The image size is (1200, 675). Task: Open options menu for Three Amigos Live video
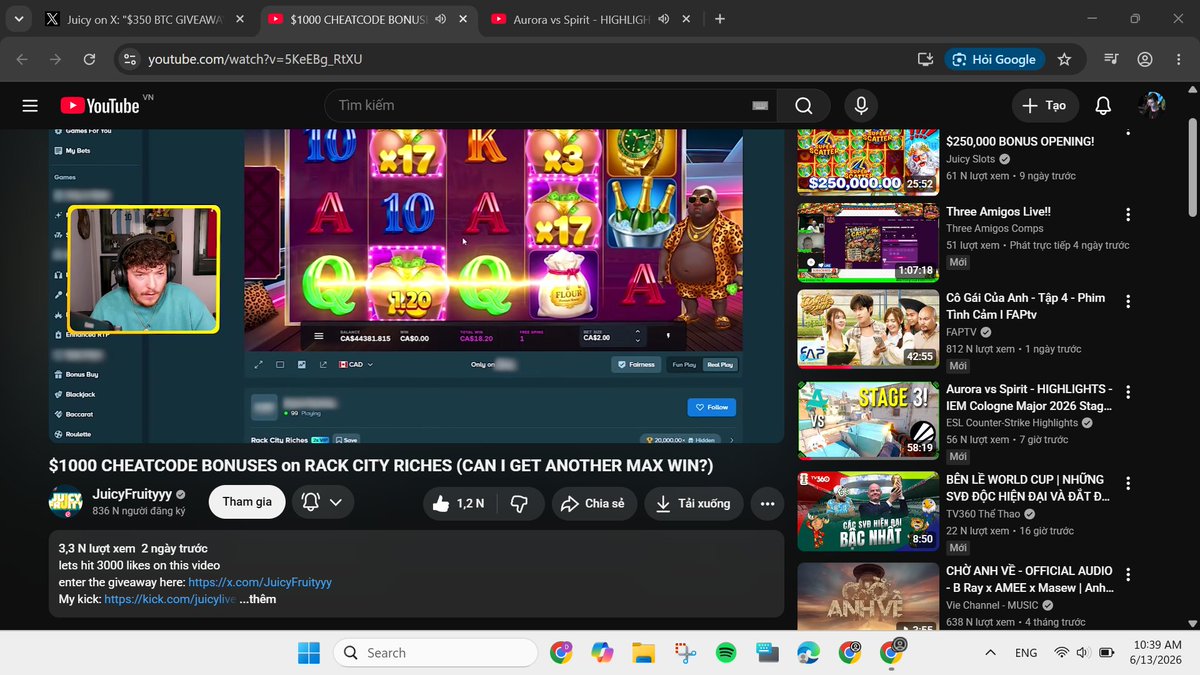[x=1128, y=215]
